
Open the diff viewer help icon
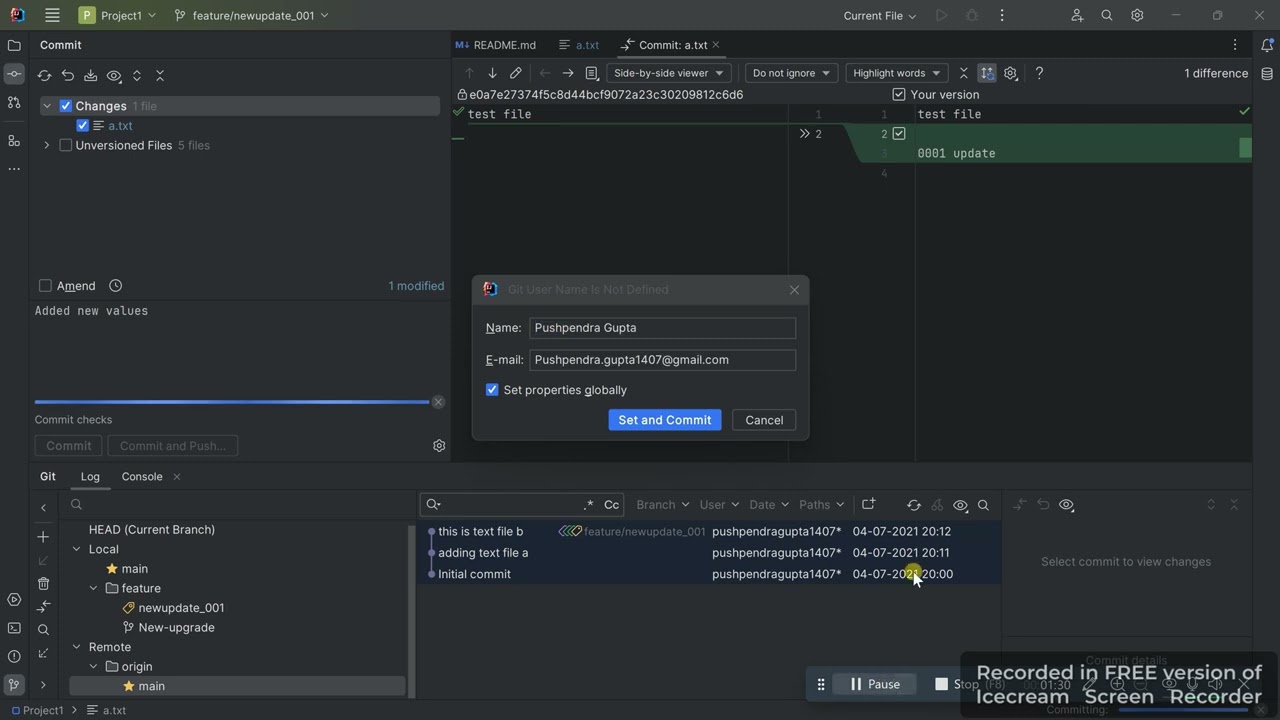[1039, 73]
